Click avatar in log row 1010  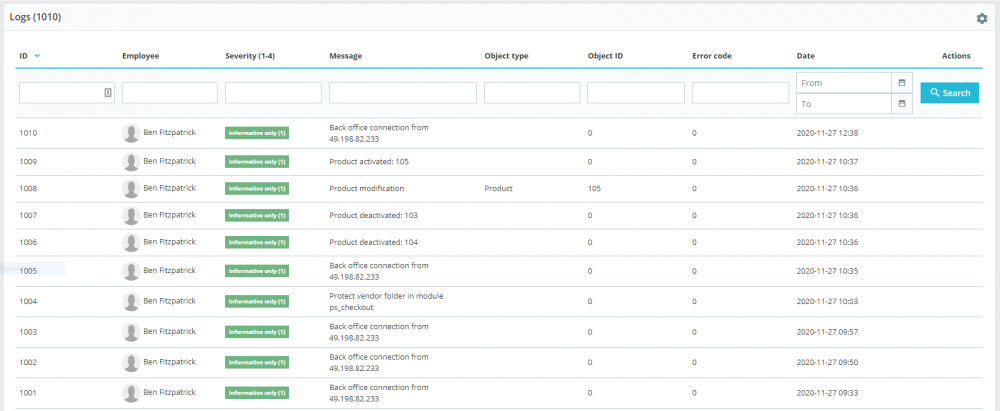131,133
